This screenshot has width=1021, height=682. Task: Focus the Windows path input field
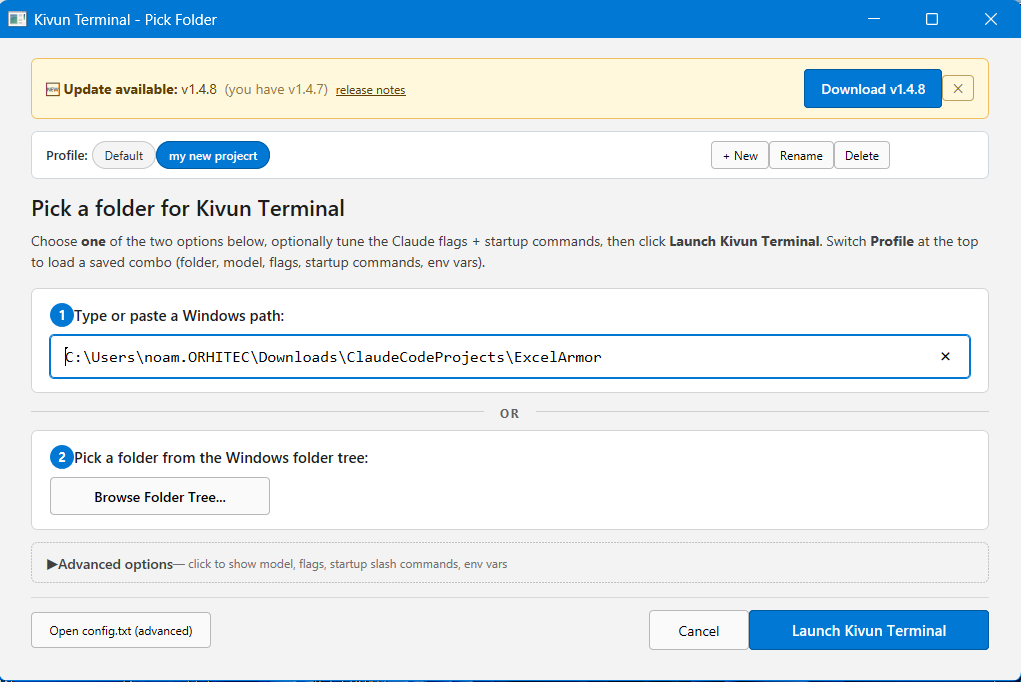(510, 356)
